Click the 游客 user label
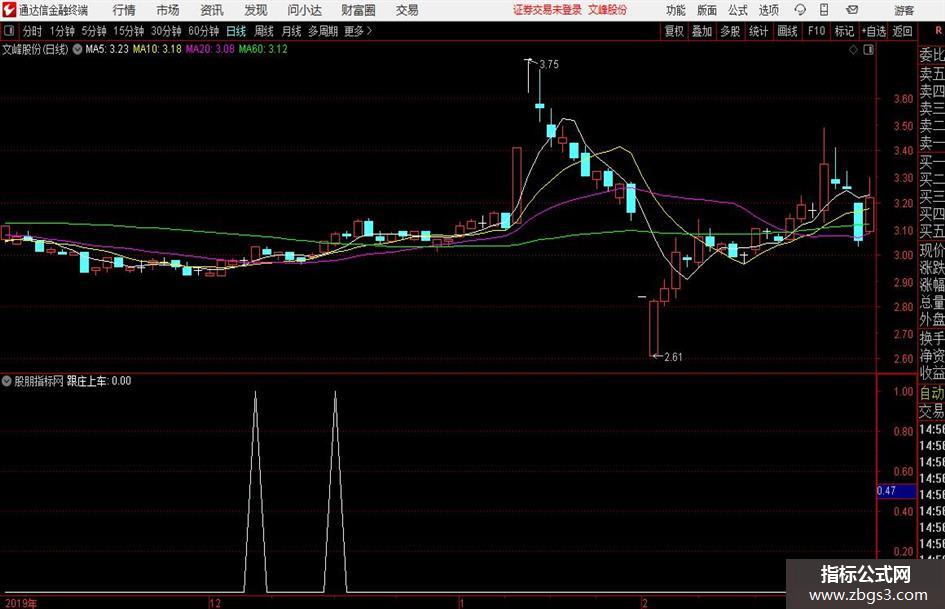This screenshot has width=945, height=609. [x=904, y=10]
